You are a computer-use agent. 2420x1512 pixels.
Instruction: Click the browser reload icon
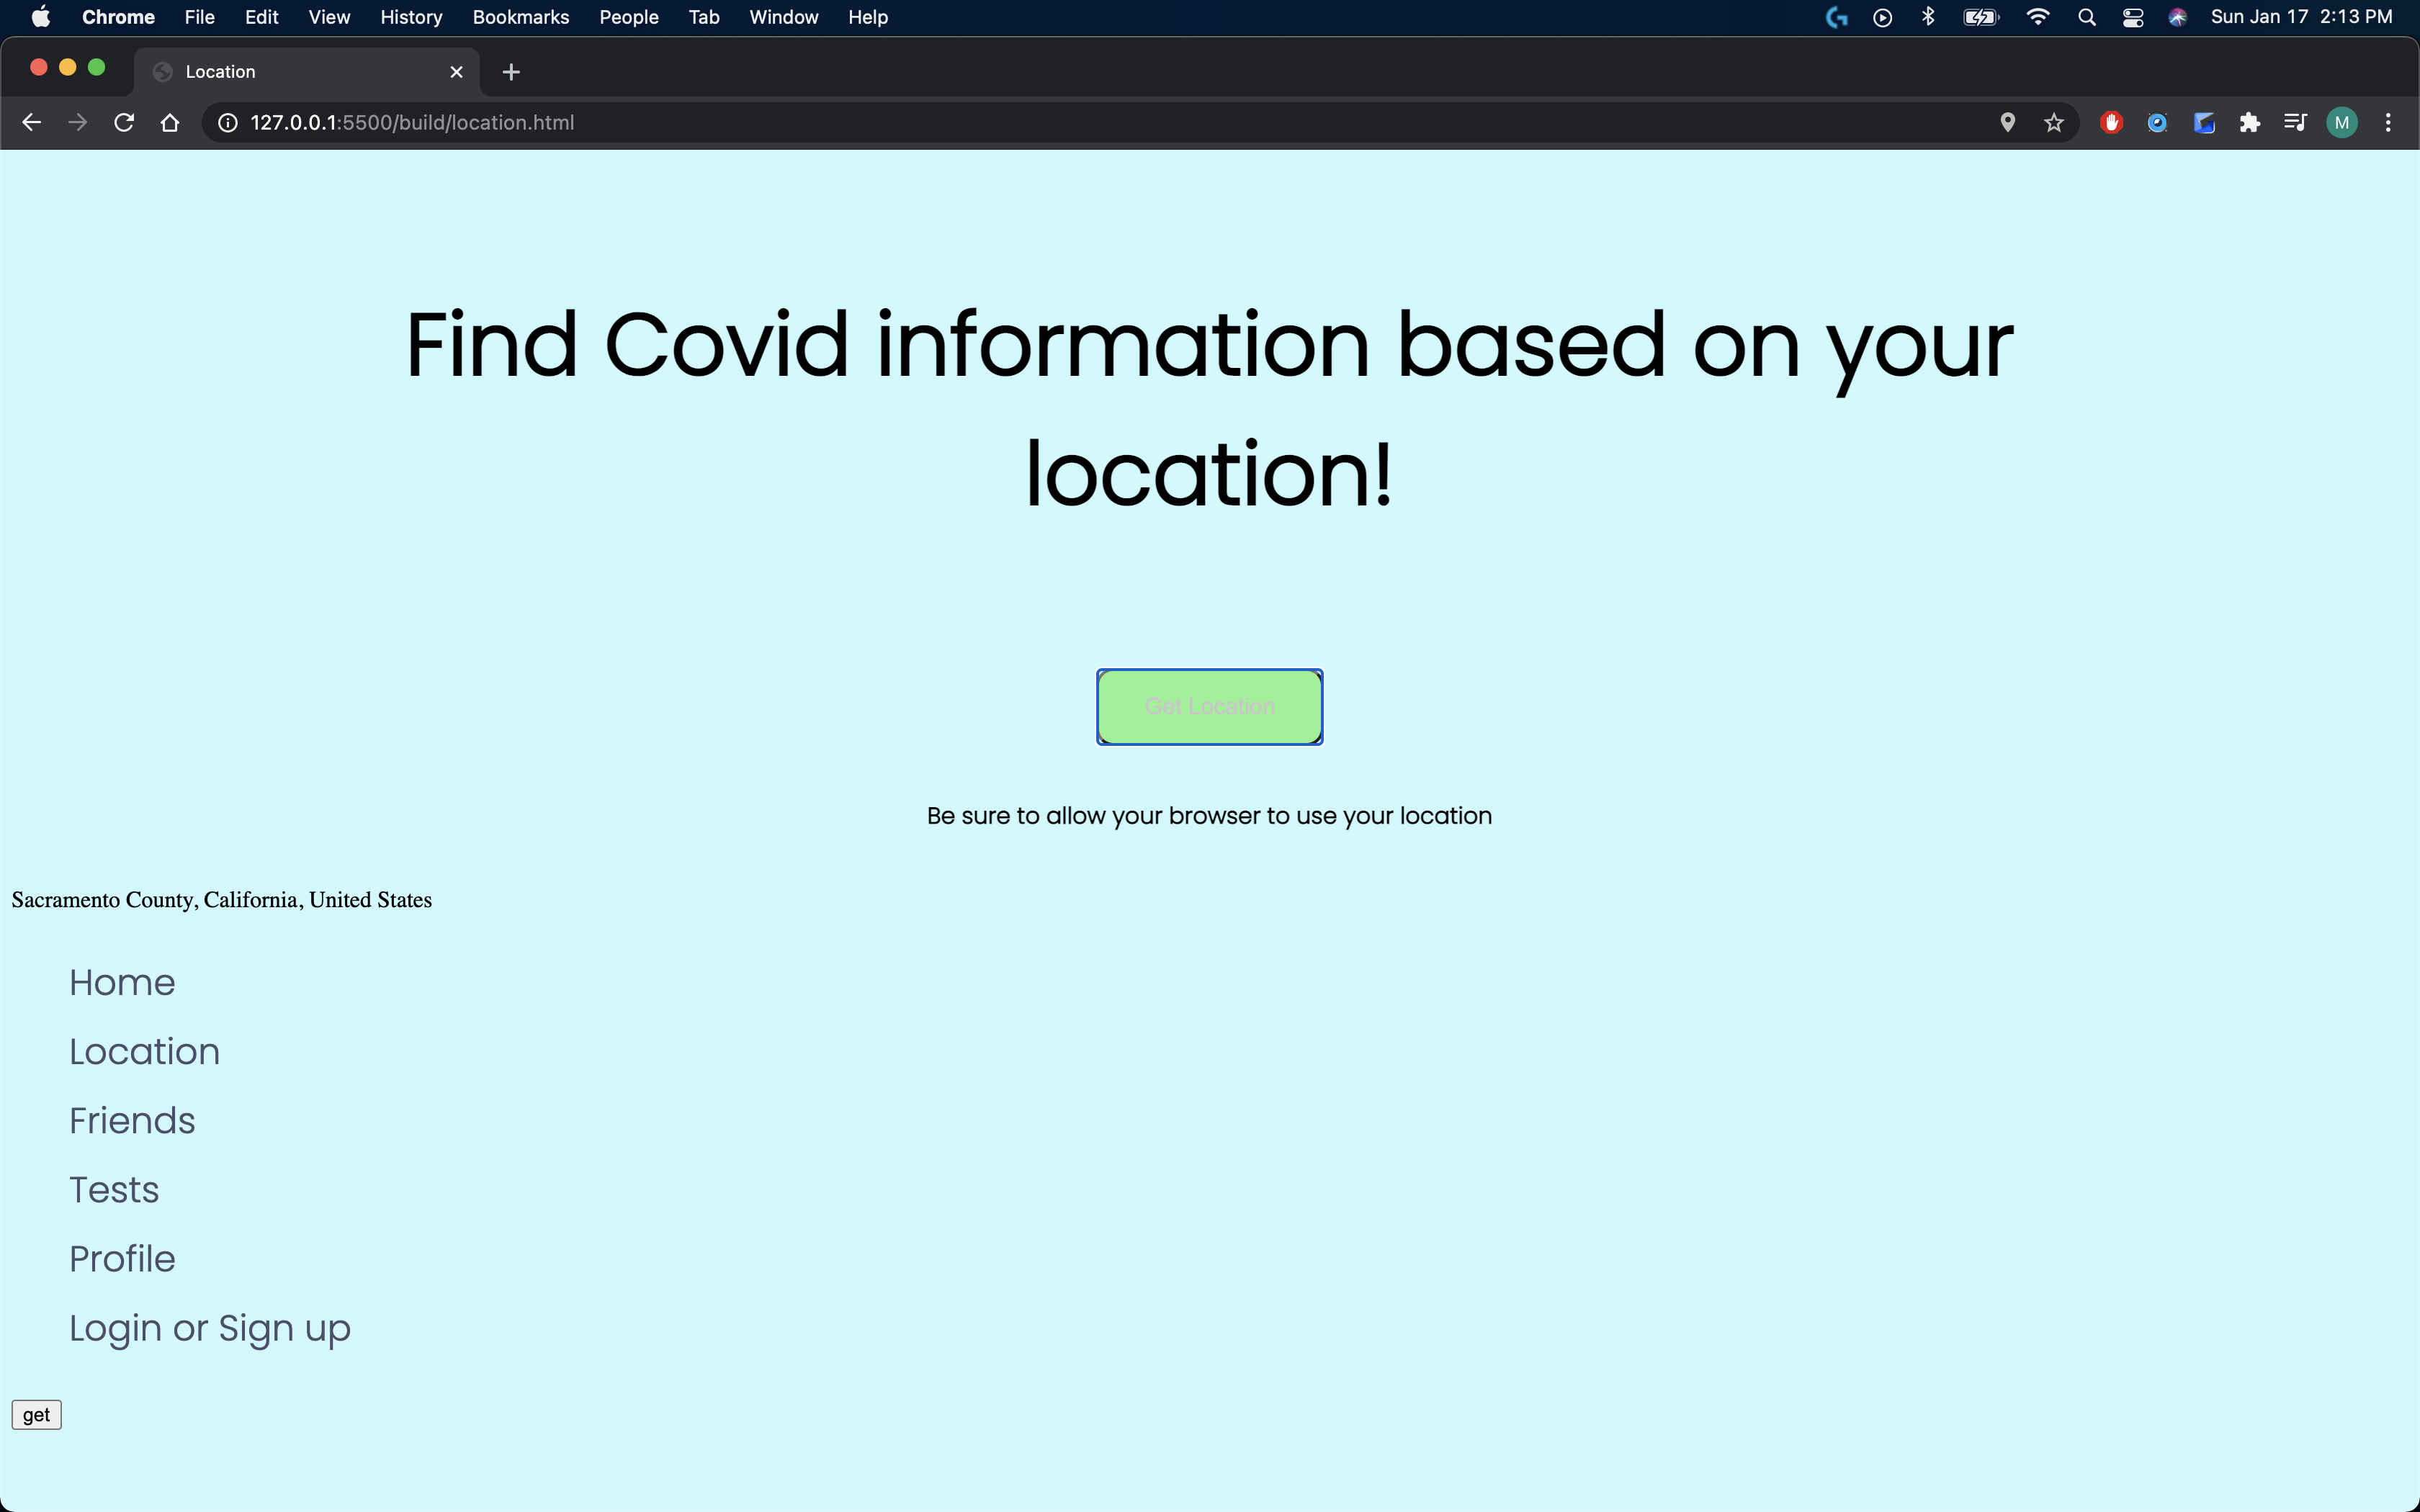click(124, 122)
